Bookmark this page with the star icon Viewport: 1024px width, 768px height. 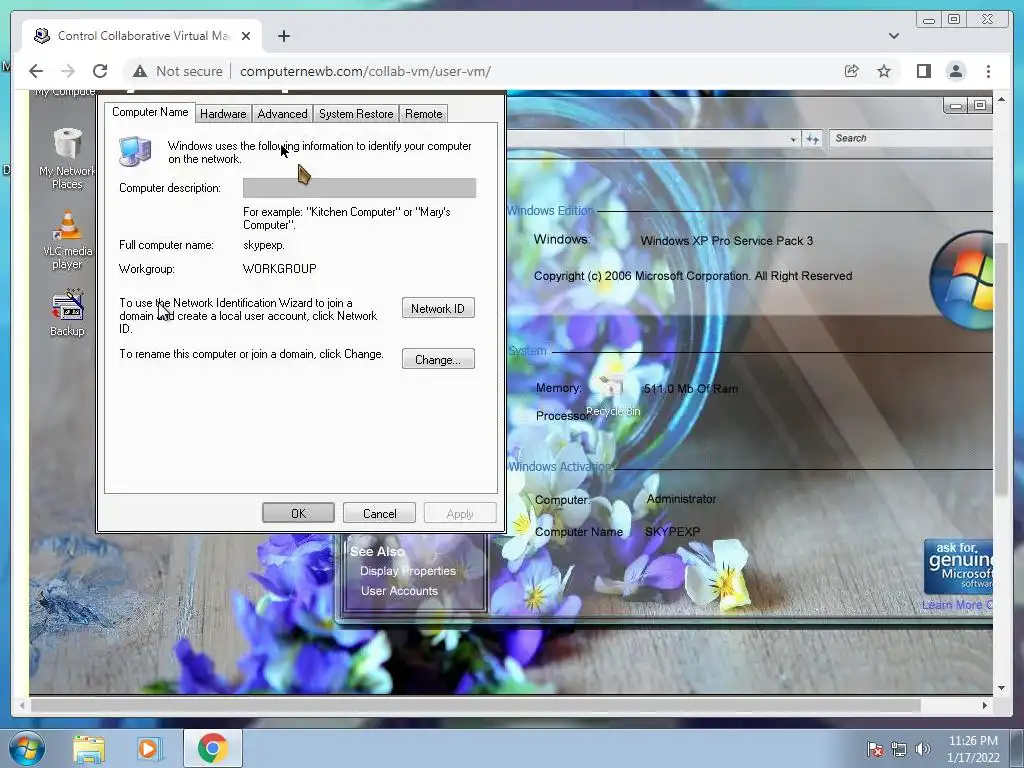pyautogui.click(x=884, y=71)
